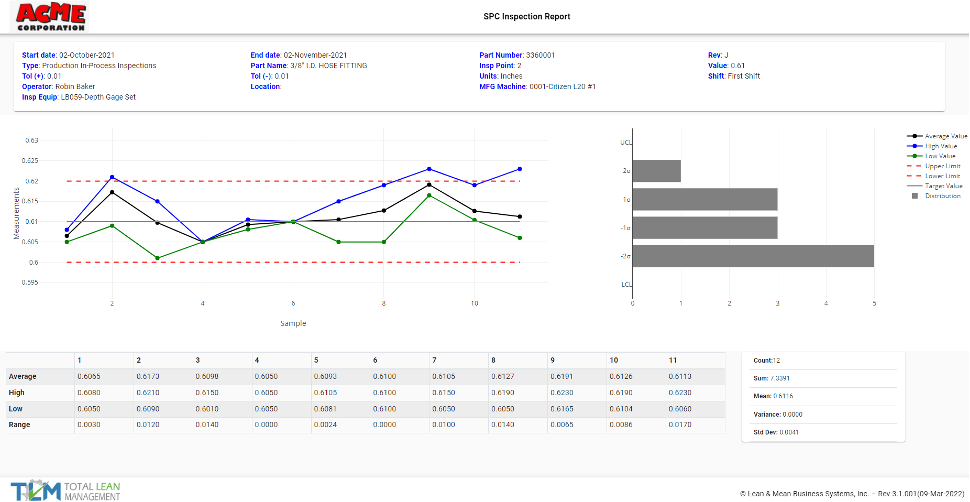
Task: Click the gray Distribution legend swatch
Action: coord(913,196)
